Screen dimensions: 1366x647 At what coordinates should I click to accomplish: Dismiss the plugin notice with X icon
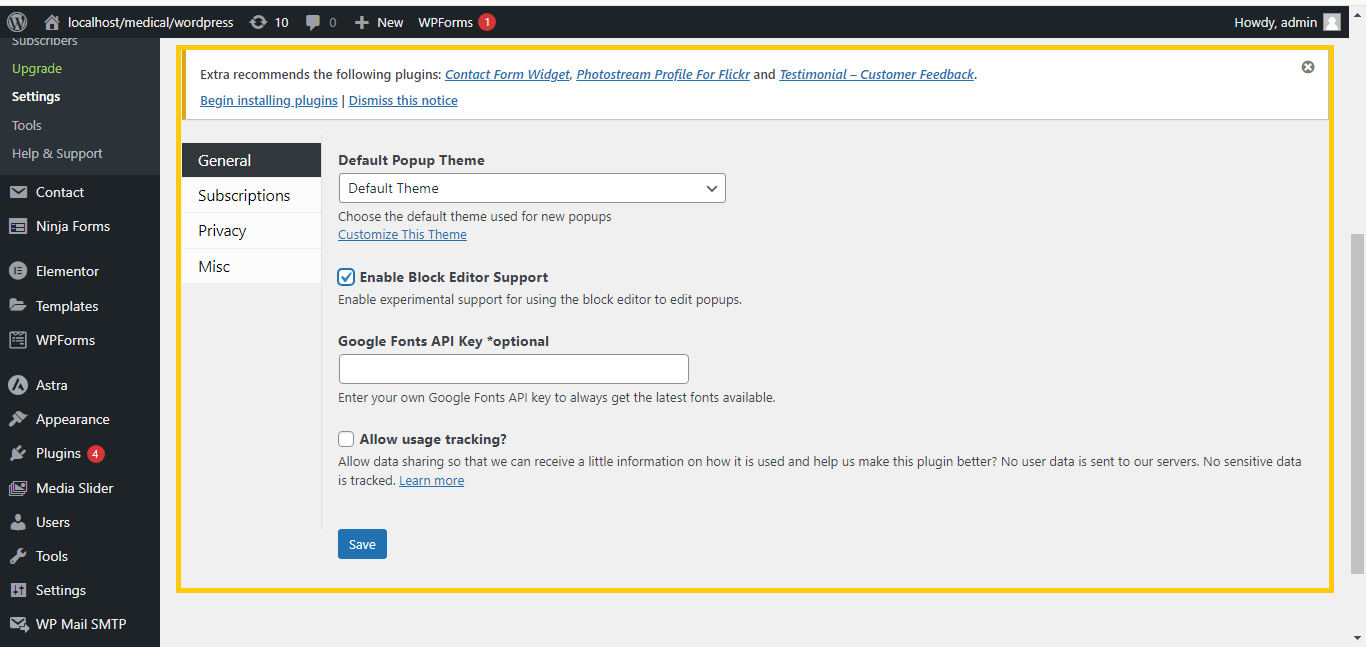(x=1308, y=67)
